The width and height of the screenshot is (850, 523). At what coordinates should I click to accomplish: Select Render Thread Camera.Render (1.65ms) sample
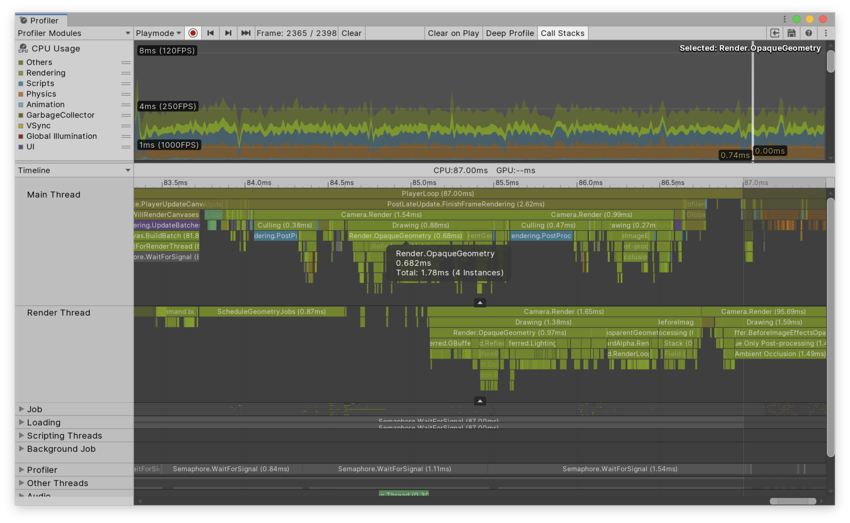click(563, 312)
